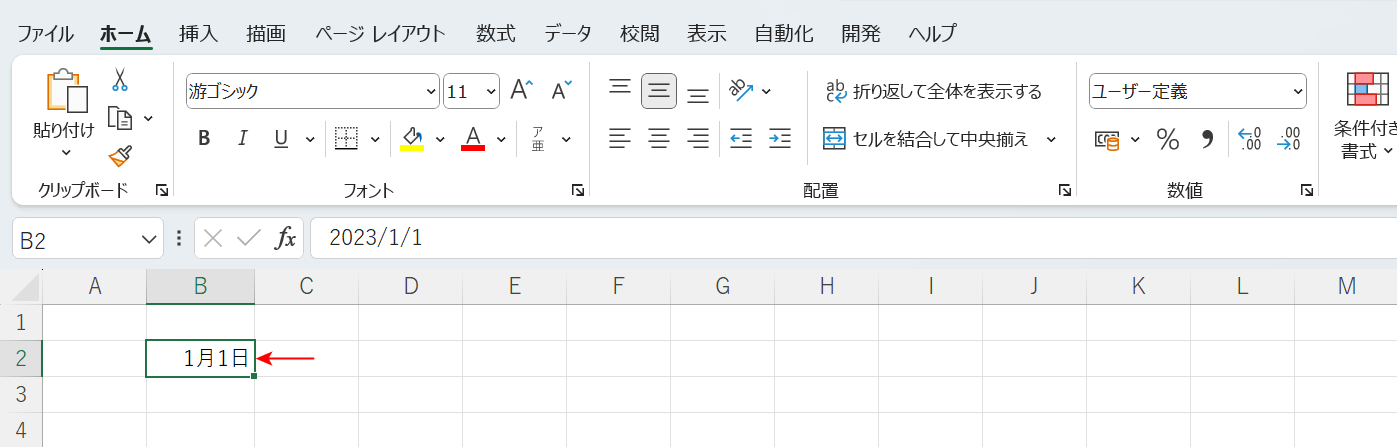Click the increase font size icon
The image size is (1397, 447).
tap(521, 91)
